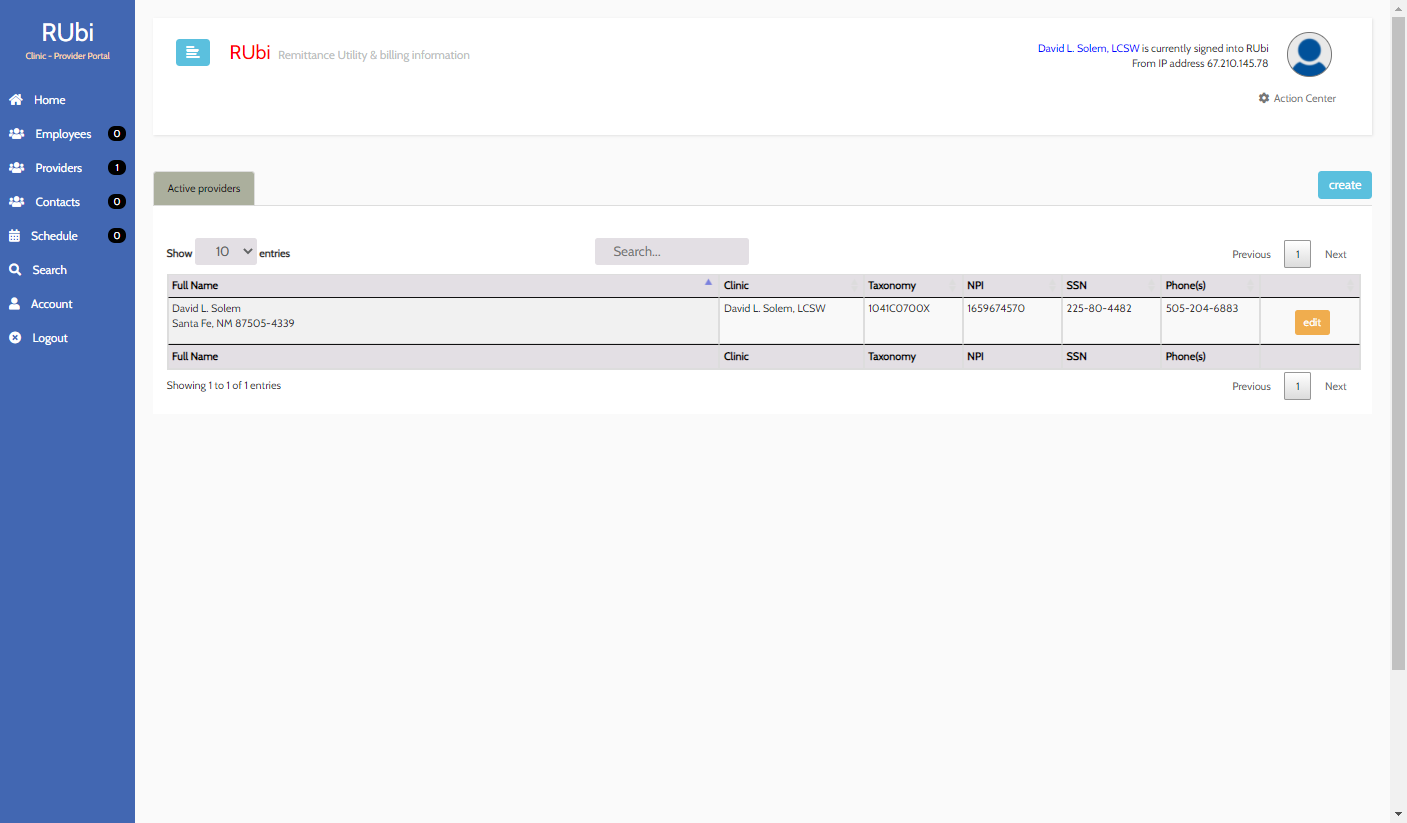Click Next in the top pagination
The height and width of the screenshot is (823, 1407).
click(x=1335, y=254)
